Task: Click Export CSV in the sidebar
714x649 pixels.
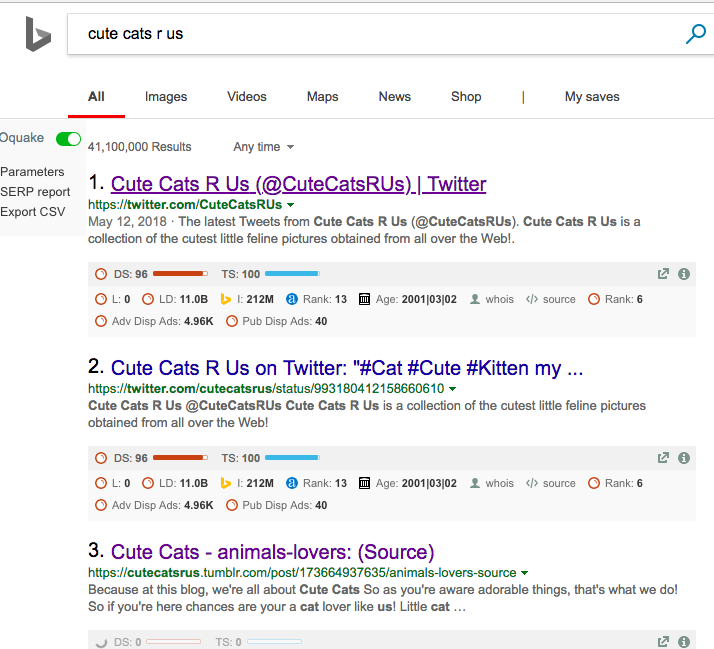Action: (32, 212)
